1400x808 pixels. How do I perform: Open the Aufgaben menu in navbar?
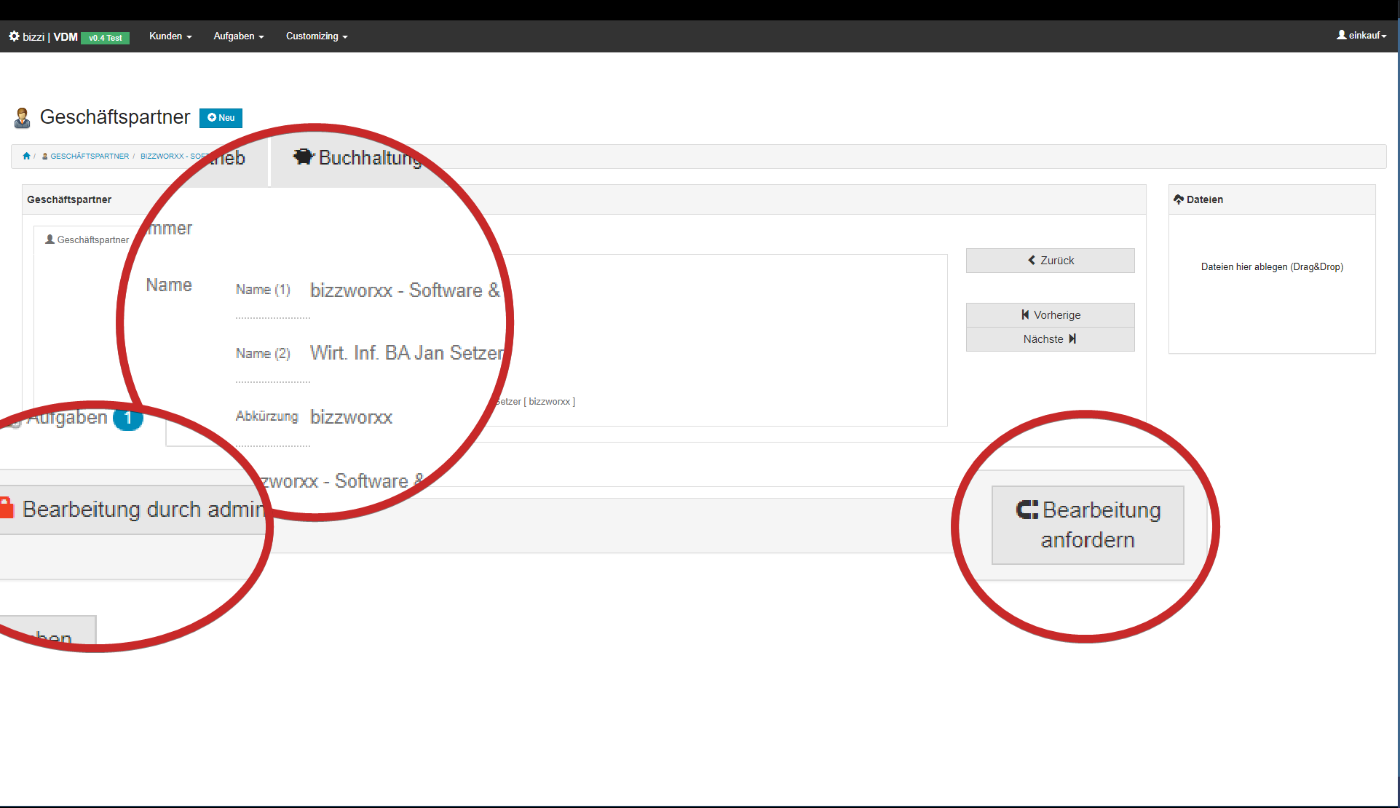238,37
